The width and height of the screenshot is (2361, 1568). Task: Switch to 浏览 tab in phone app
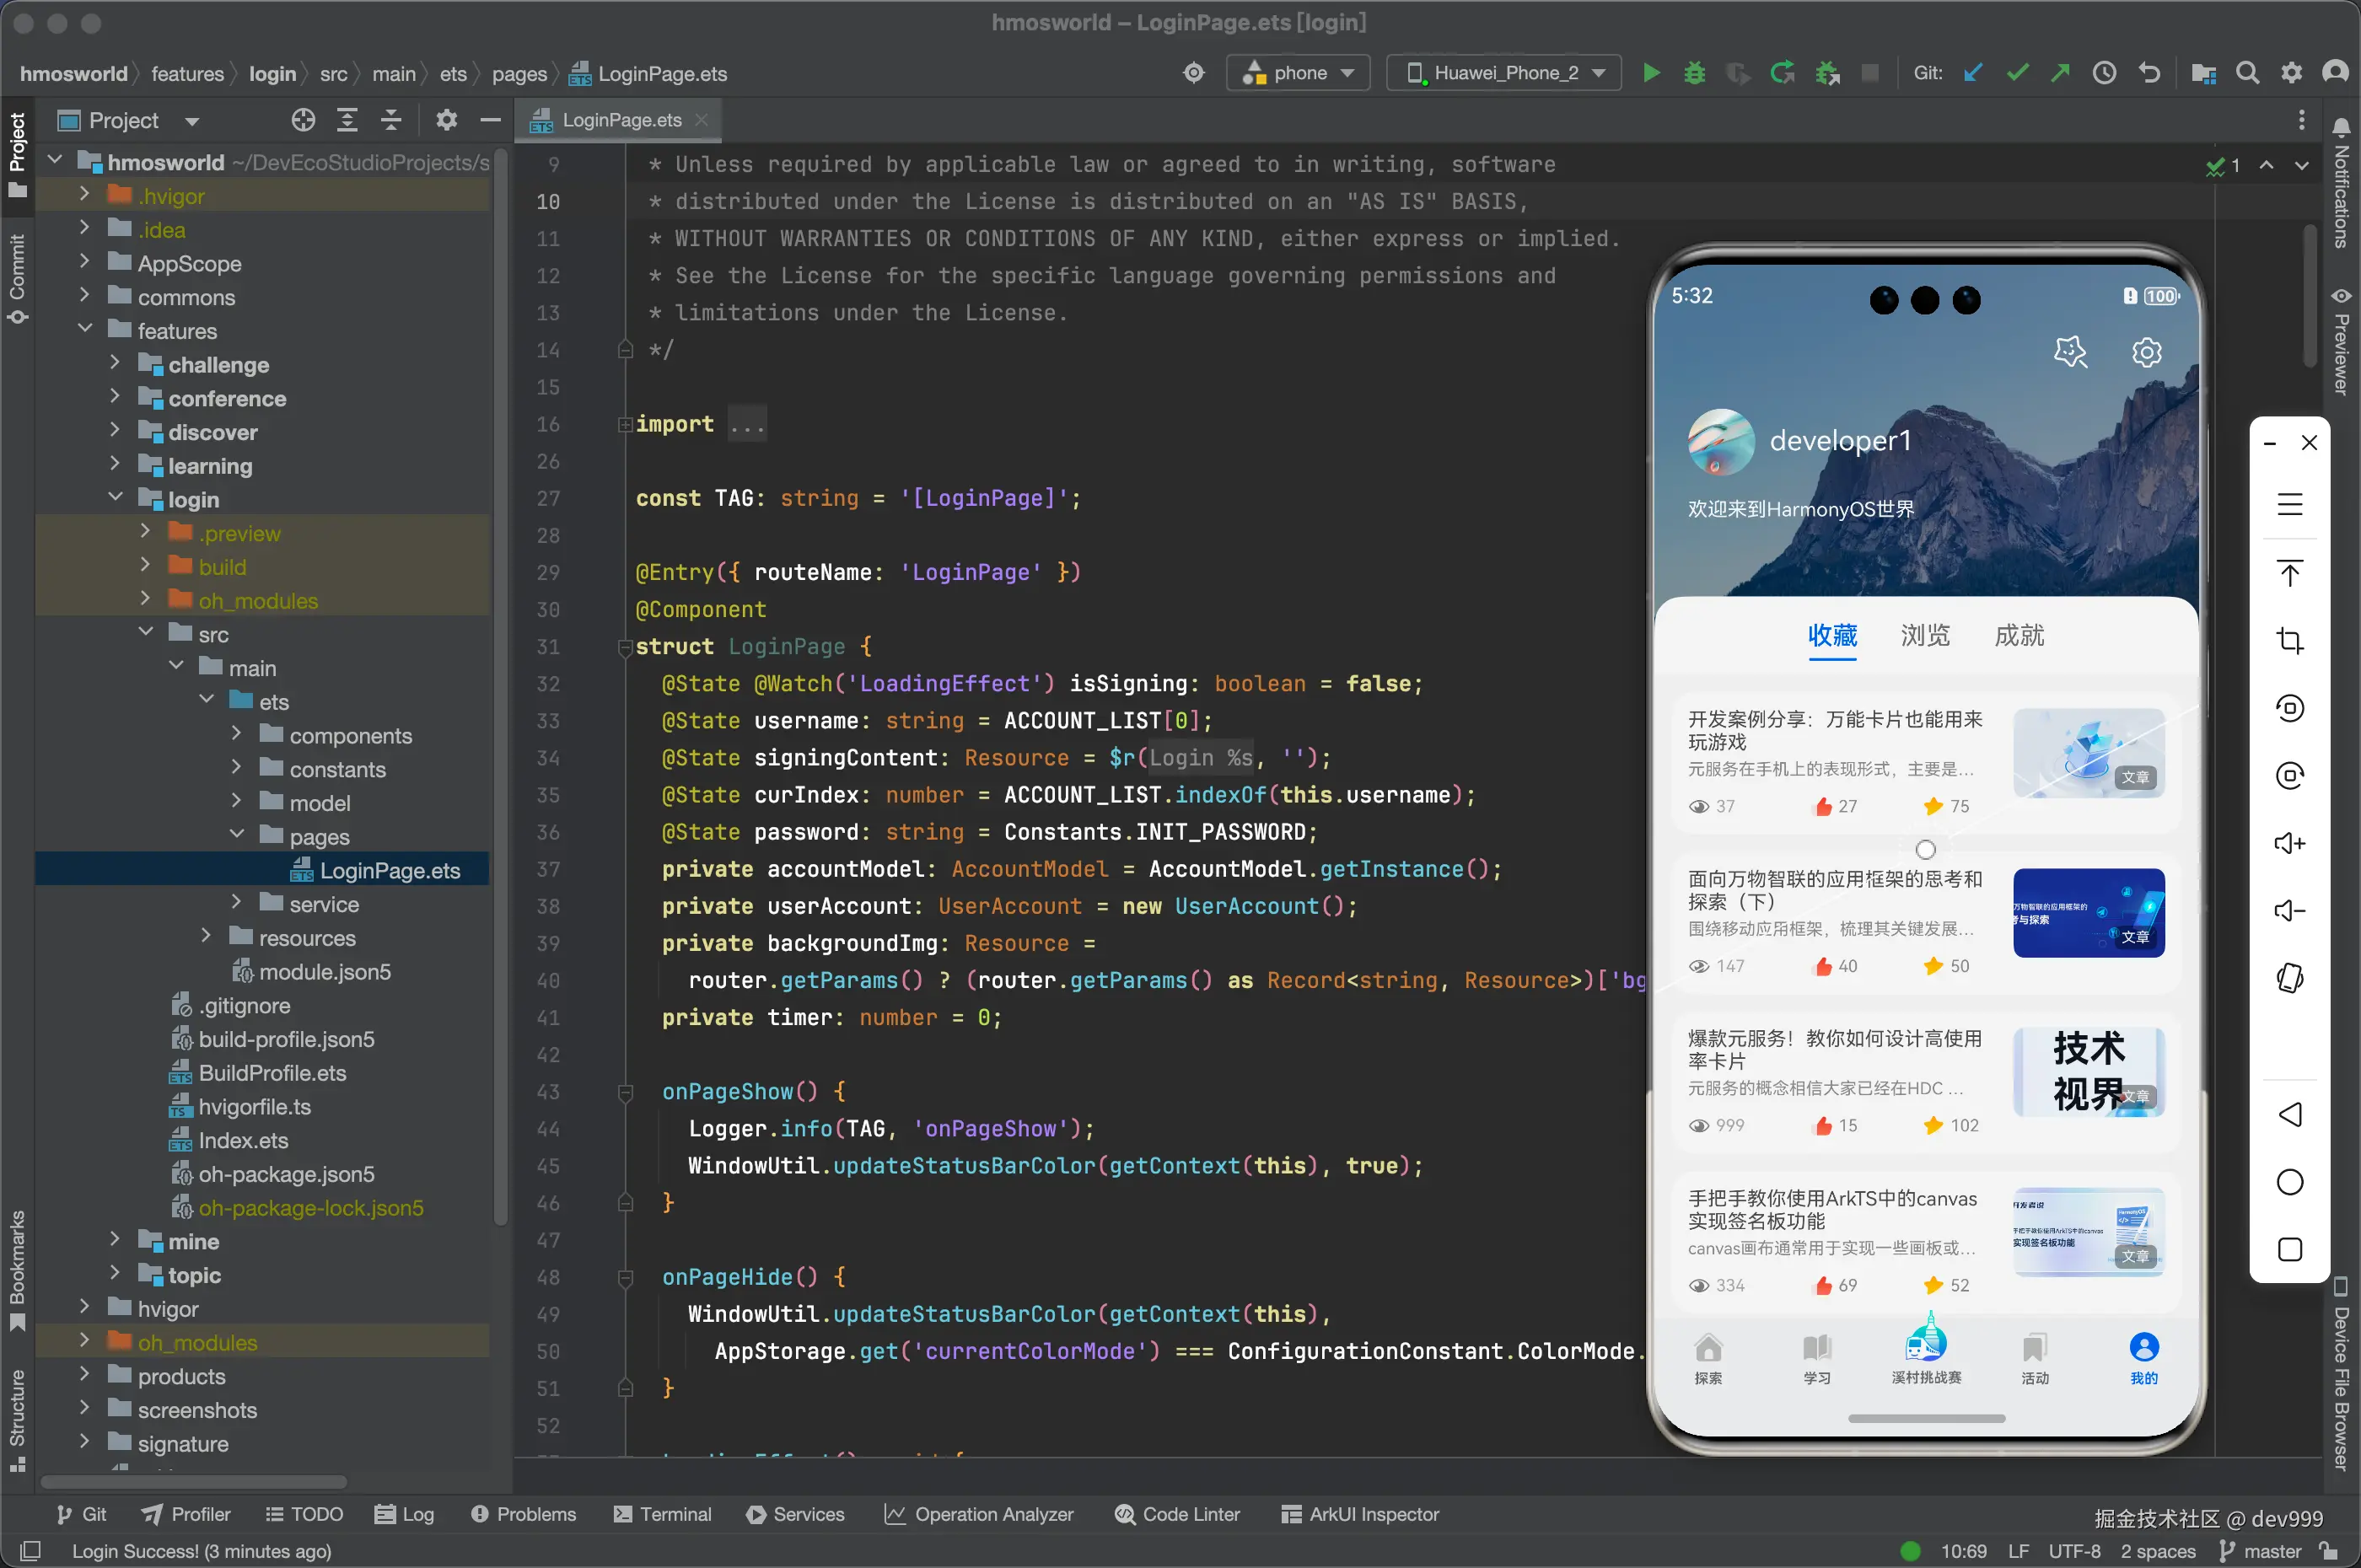coord(1924,635)
